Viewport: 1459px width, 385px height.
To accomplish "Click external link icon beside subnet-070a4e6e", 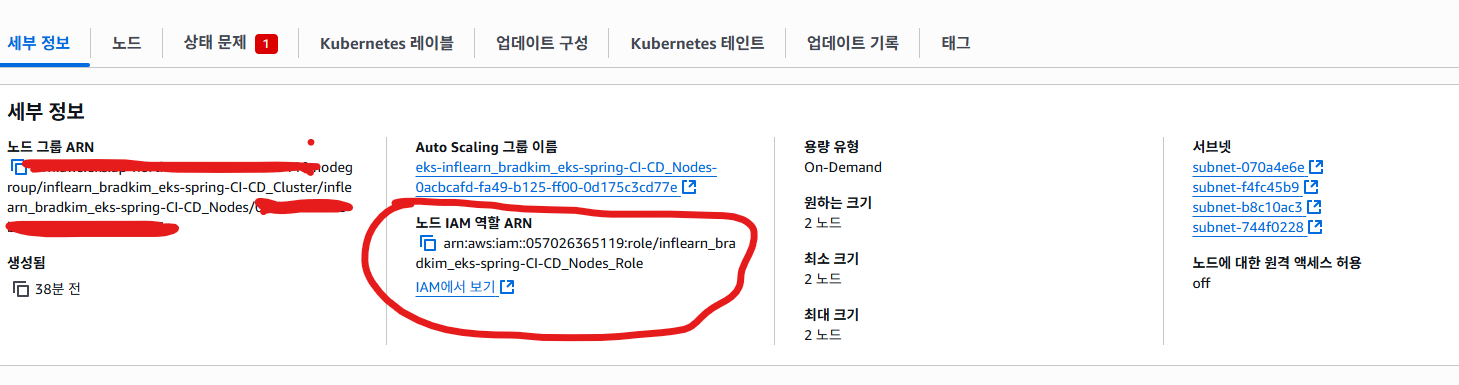I will [1317, 167].
